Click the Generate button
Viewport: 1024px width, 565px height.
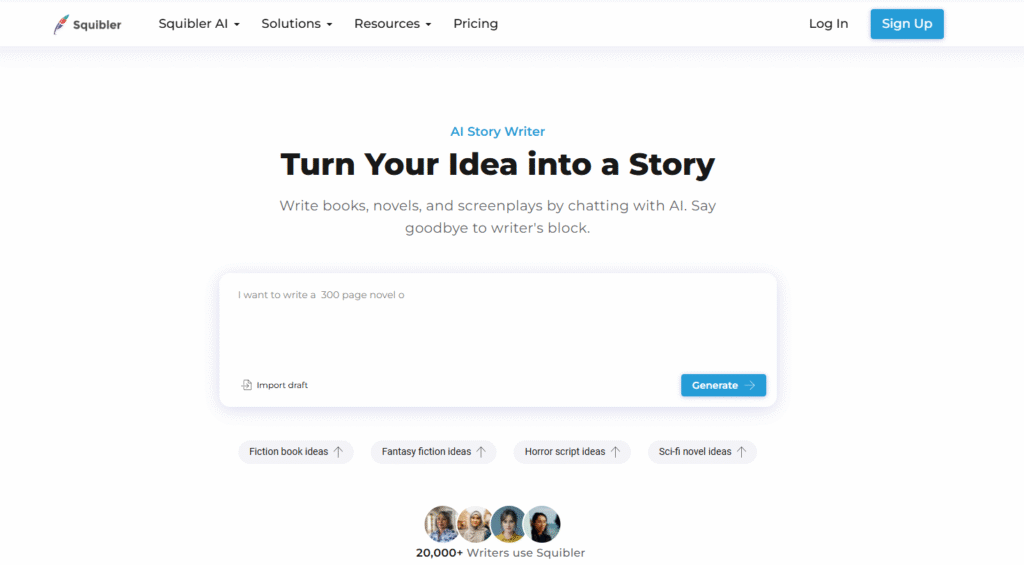point(723,385)
